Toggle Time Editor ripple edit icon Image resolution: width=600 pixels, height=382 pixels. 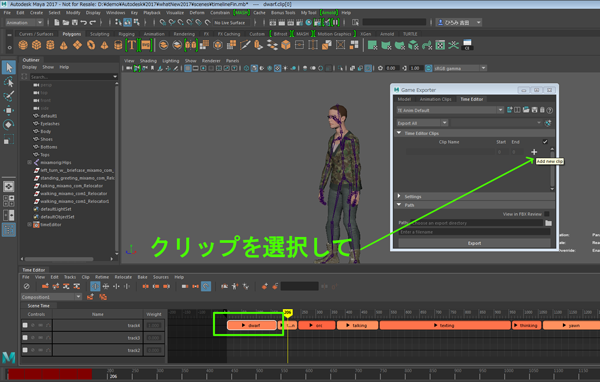pyautogui.click(x=95, y=286)
